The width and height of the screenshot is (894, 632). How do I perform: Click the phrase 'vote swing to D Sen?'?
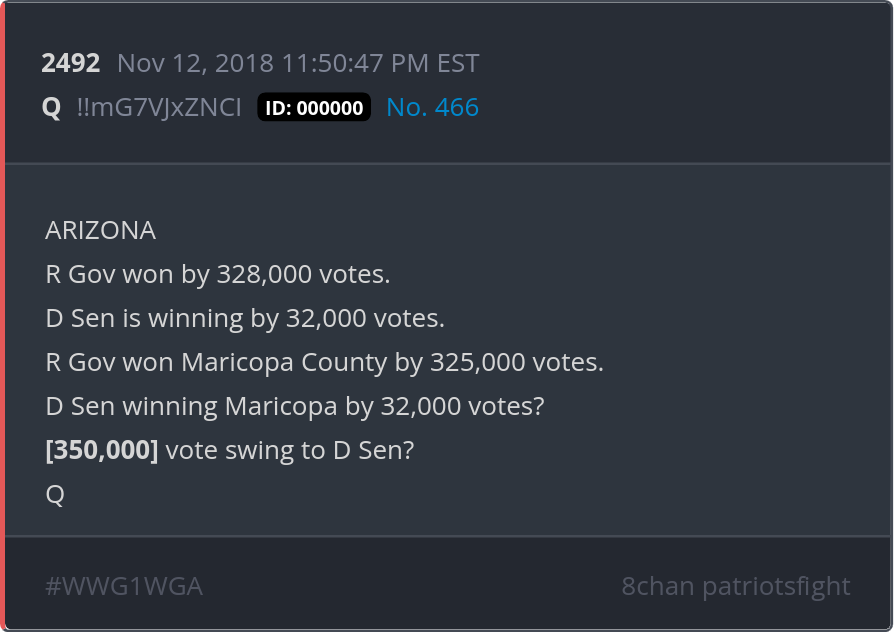(x=289, y=451)
